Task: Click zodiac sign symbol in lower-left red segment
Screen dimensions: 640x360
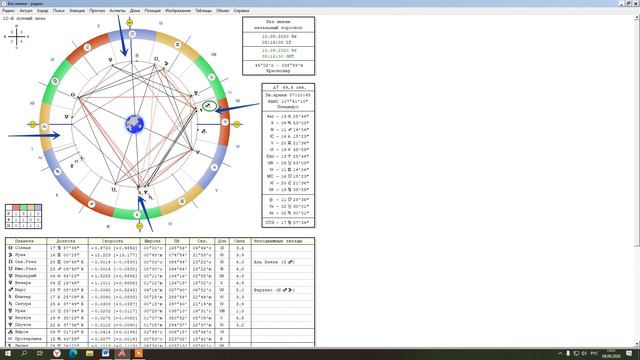Action: click(92, 204)
